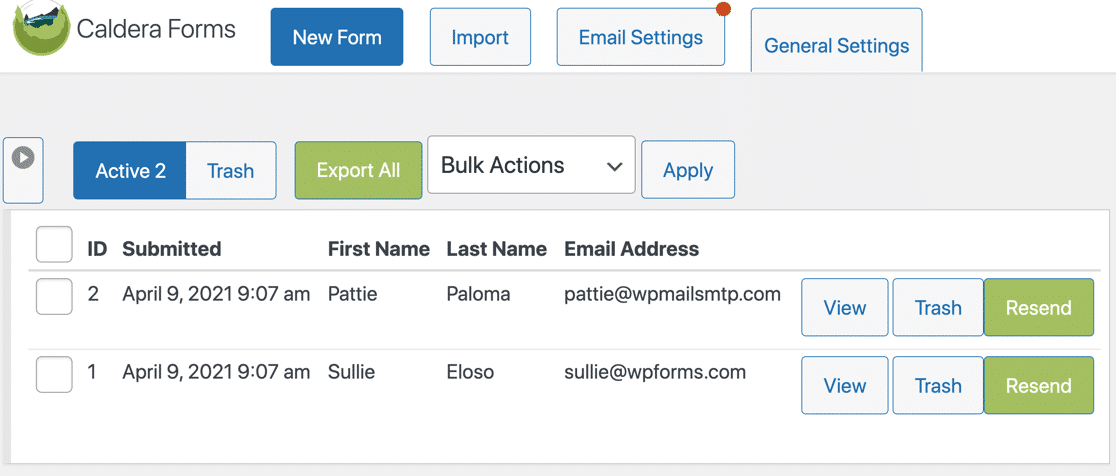Click the Caldera Forms logo icon
The width and height of the screenshot is (1116, 476).
point(40,28)
